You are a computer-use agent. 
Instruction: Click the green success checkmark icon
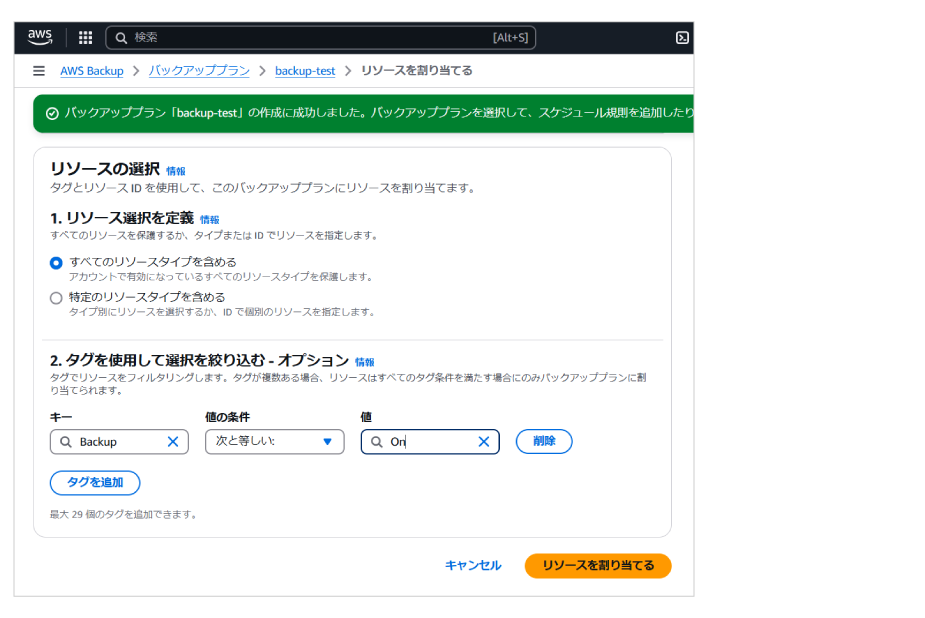[52, 113]
